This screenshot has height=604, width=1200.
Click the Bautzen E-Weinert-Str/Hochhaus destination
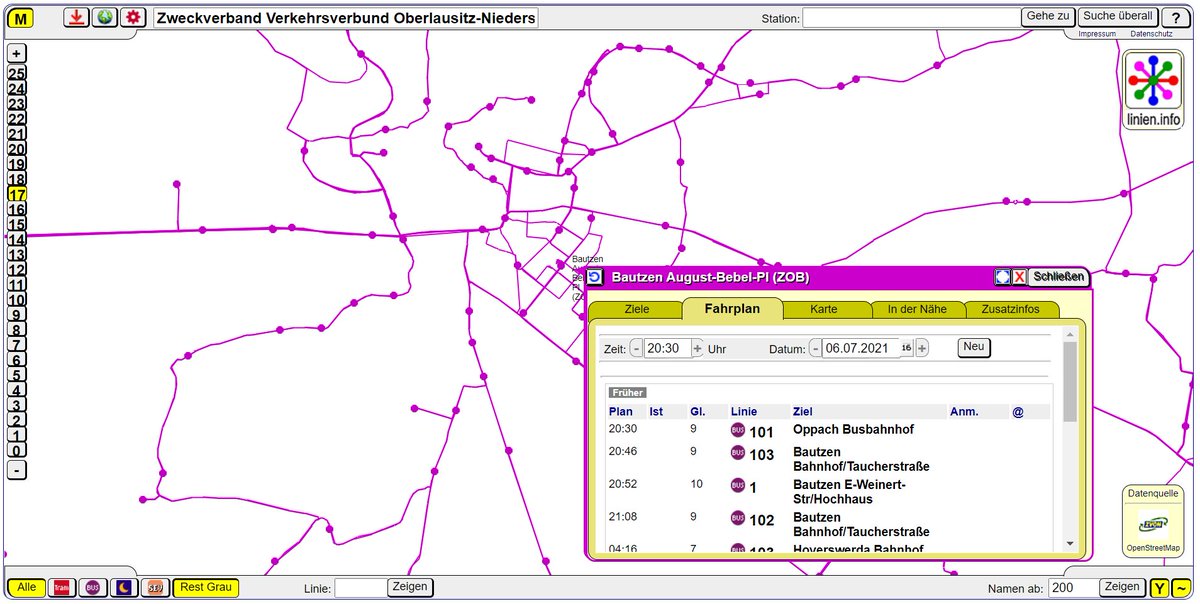(x=849, y=492)
